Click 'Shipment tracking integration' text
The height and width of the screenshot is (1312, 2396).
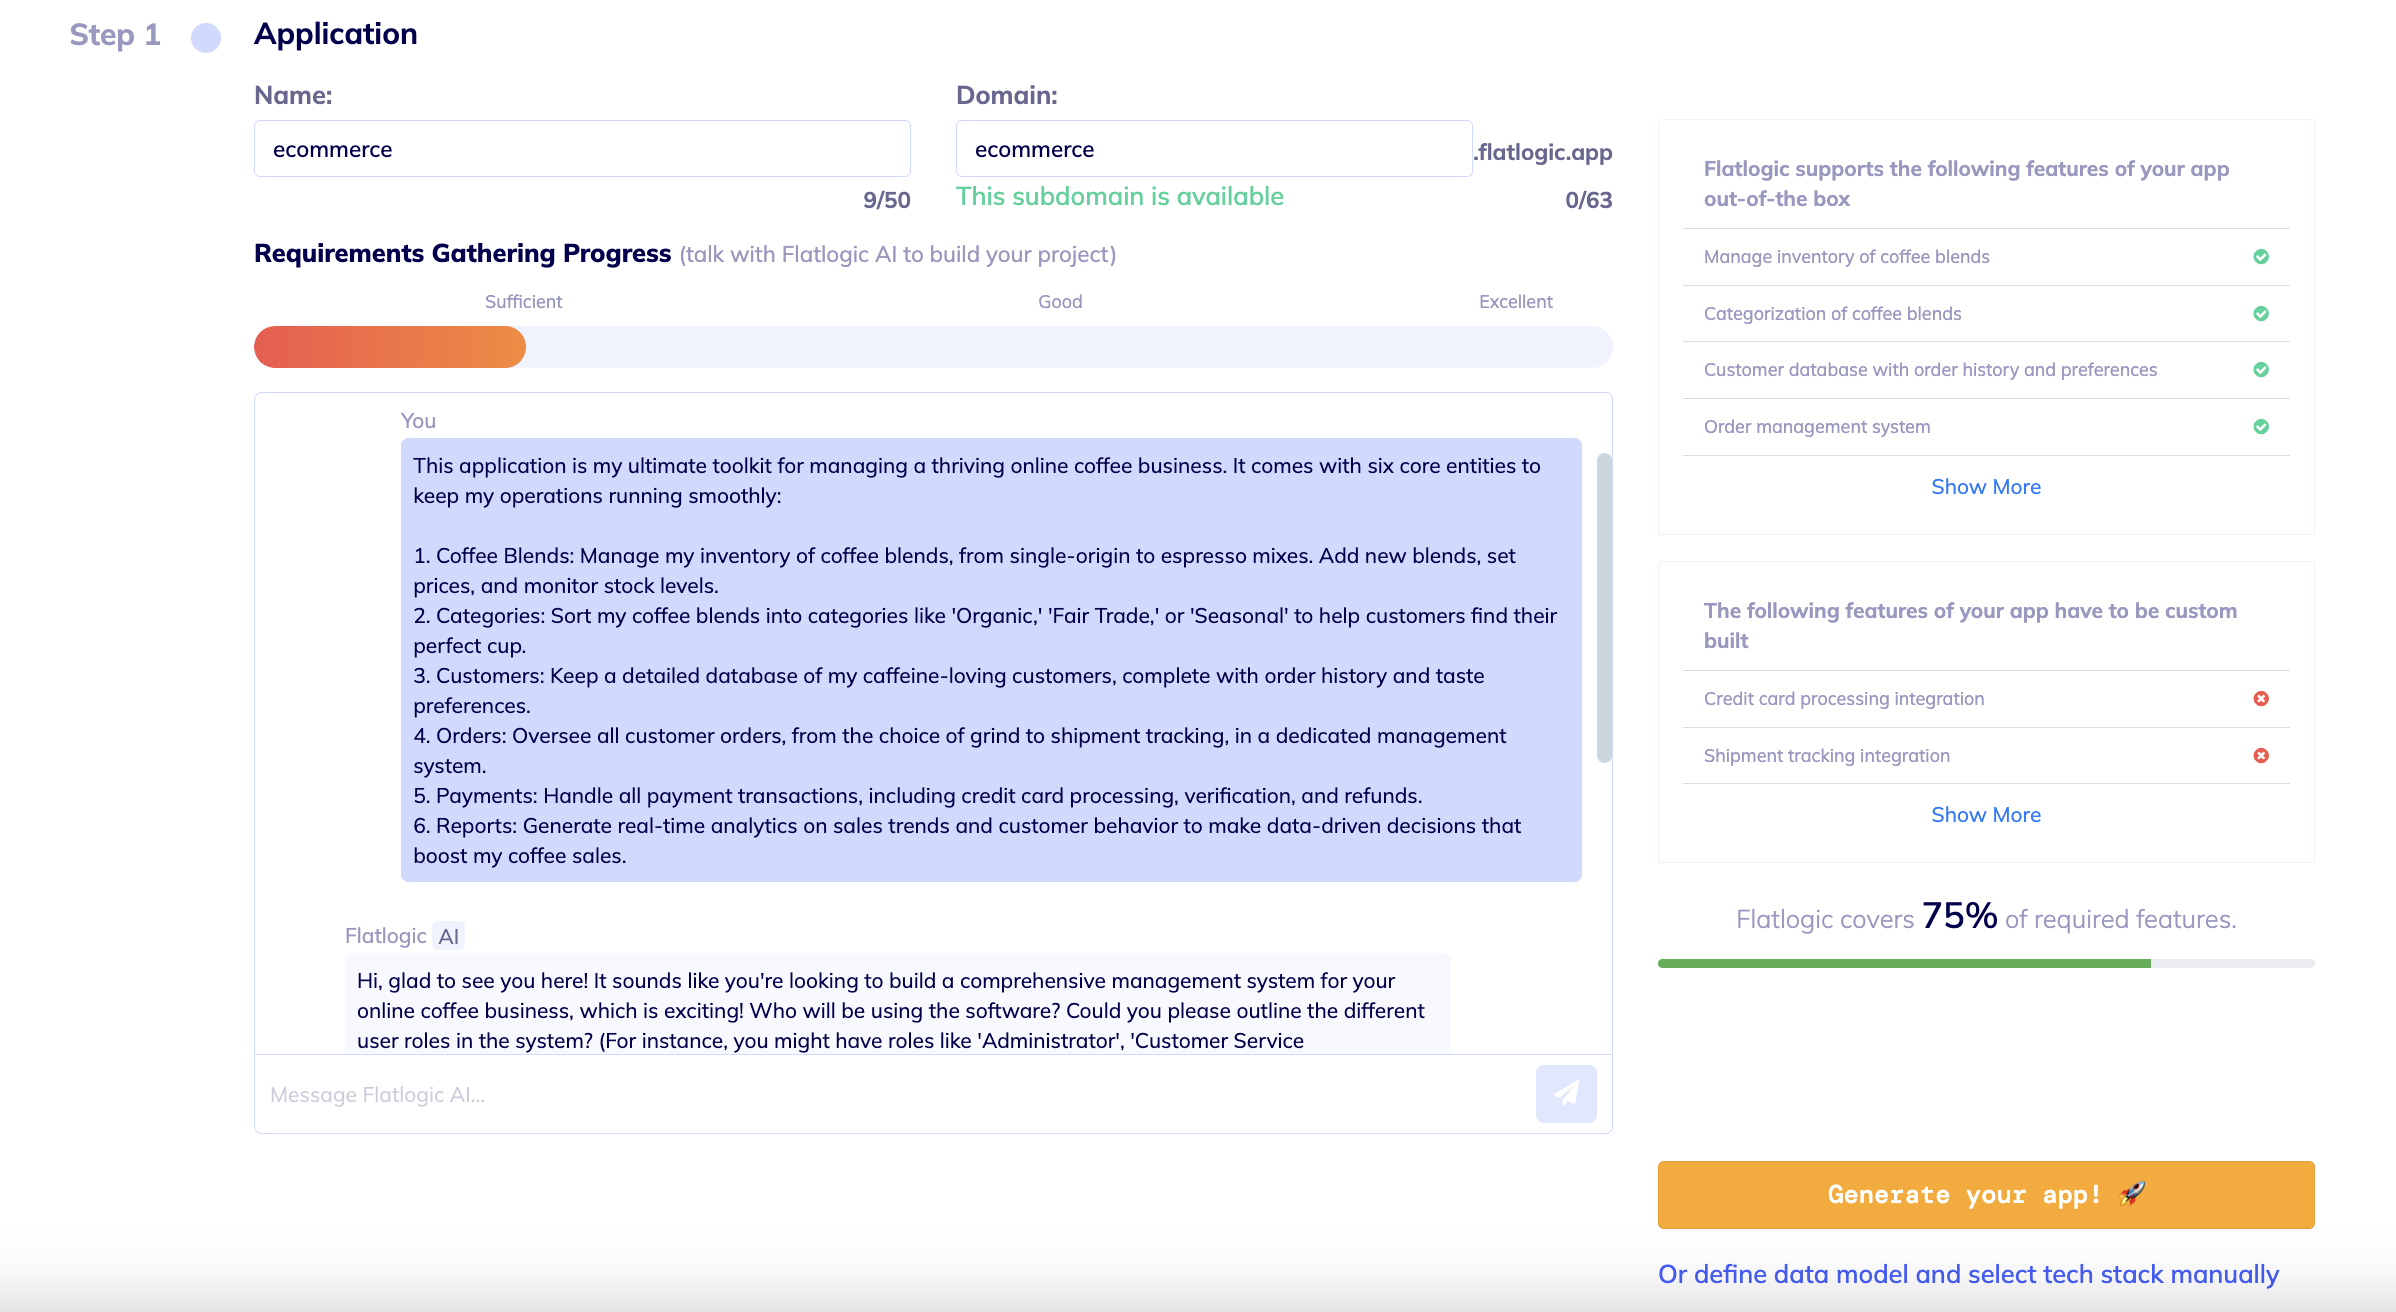click(x=1827, y=756)
